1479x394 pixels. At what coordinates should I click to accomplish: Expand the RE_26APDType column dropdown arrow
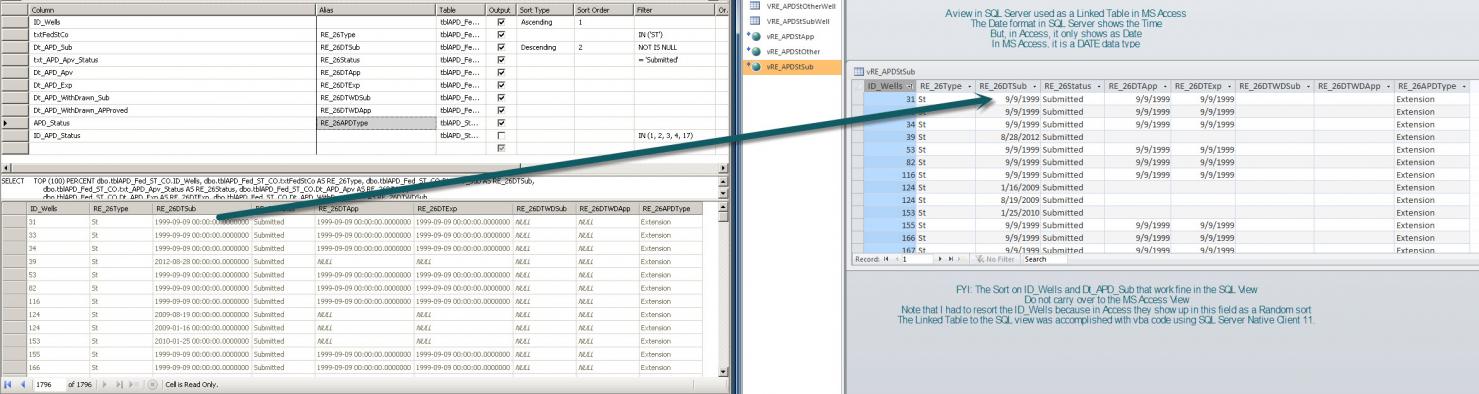pyautogui.click(x=1464, y=86)
